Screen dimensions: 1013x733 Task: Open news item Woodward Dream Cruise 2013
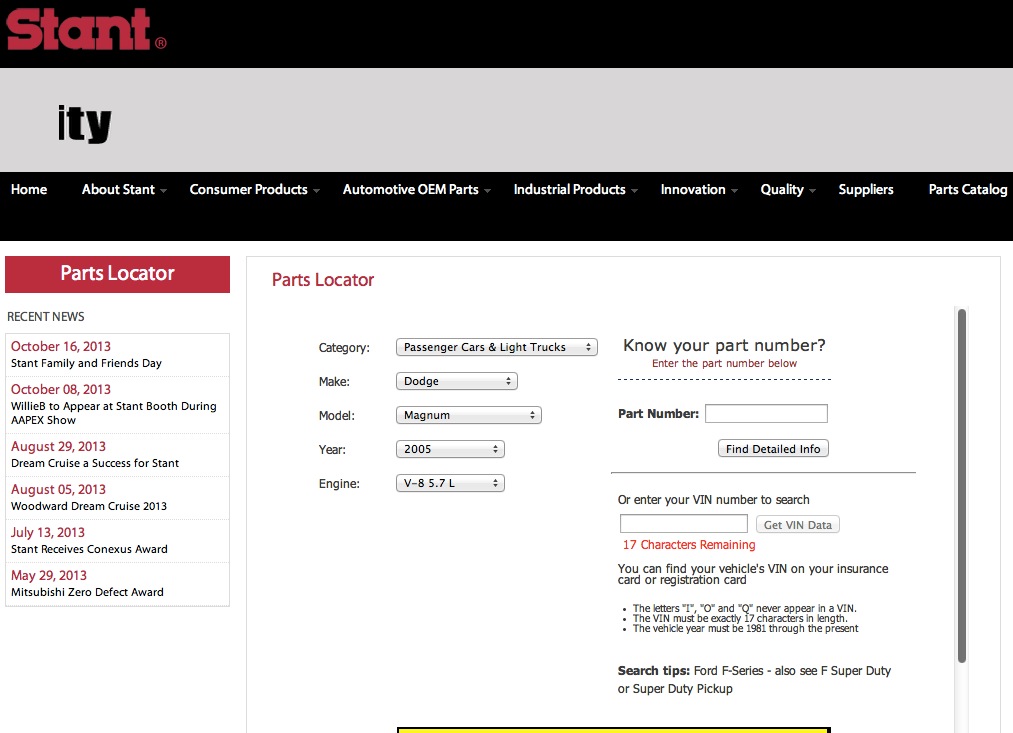(x=89, y=506)
